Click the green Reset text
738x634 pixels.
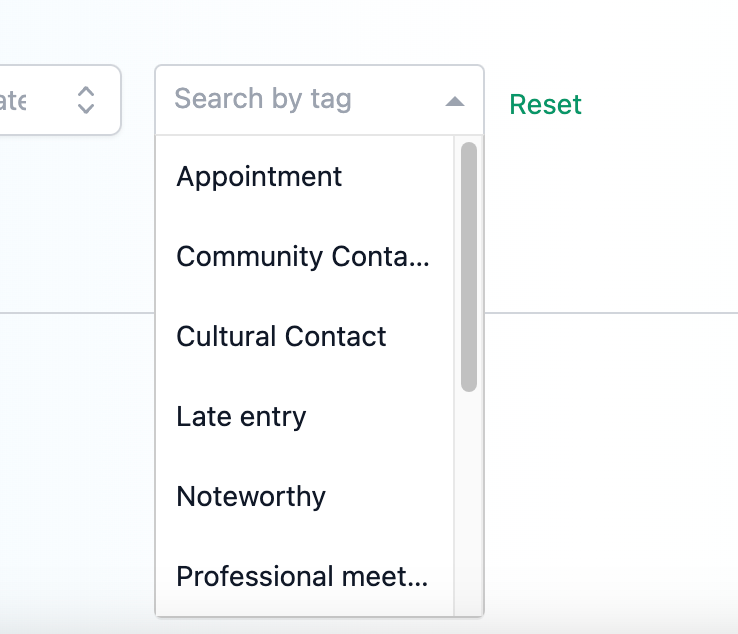[545, 105]
